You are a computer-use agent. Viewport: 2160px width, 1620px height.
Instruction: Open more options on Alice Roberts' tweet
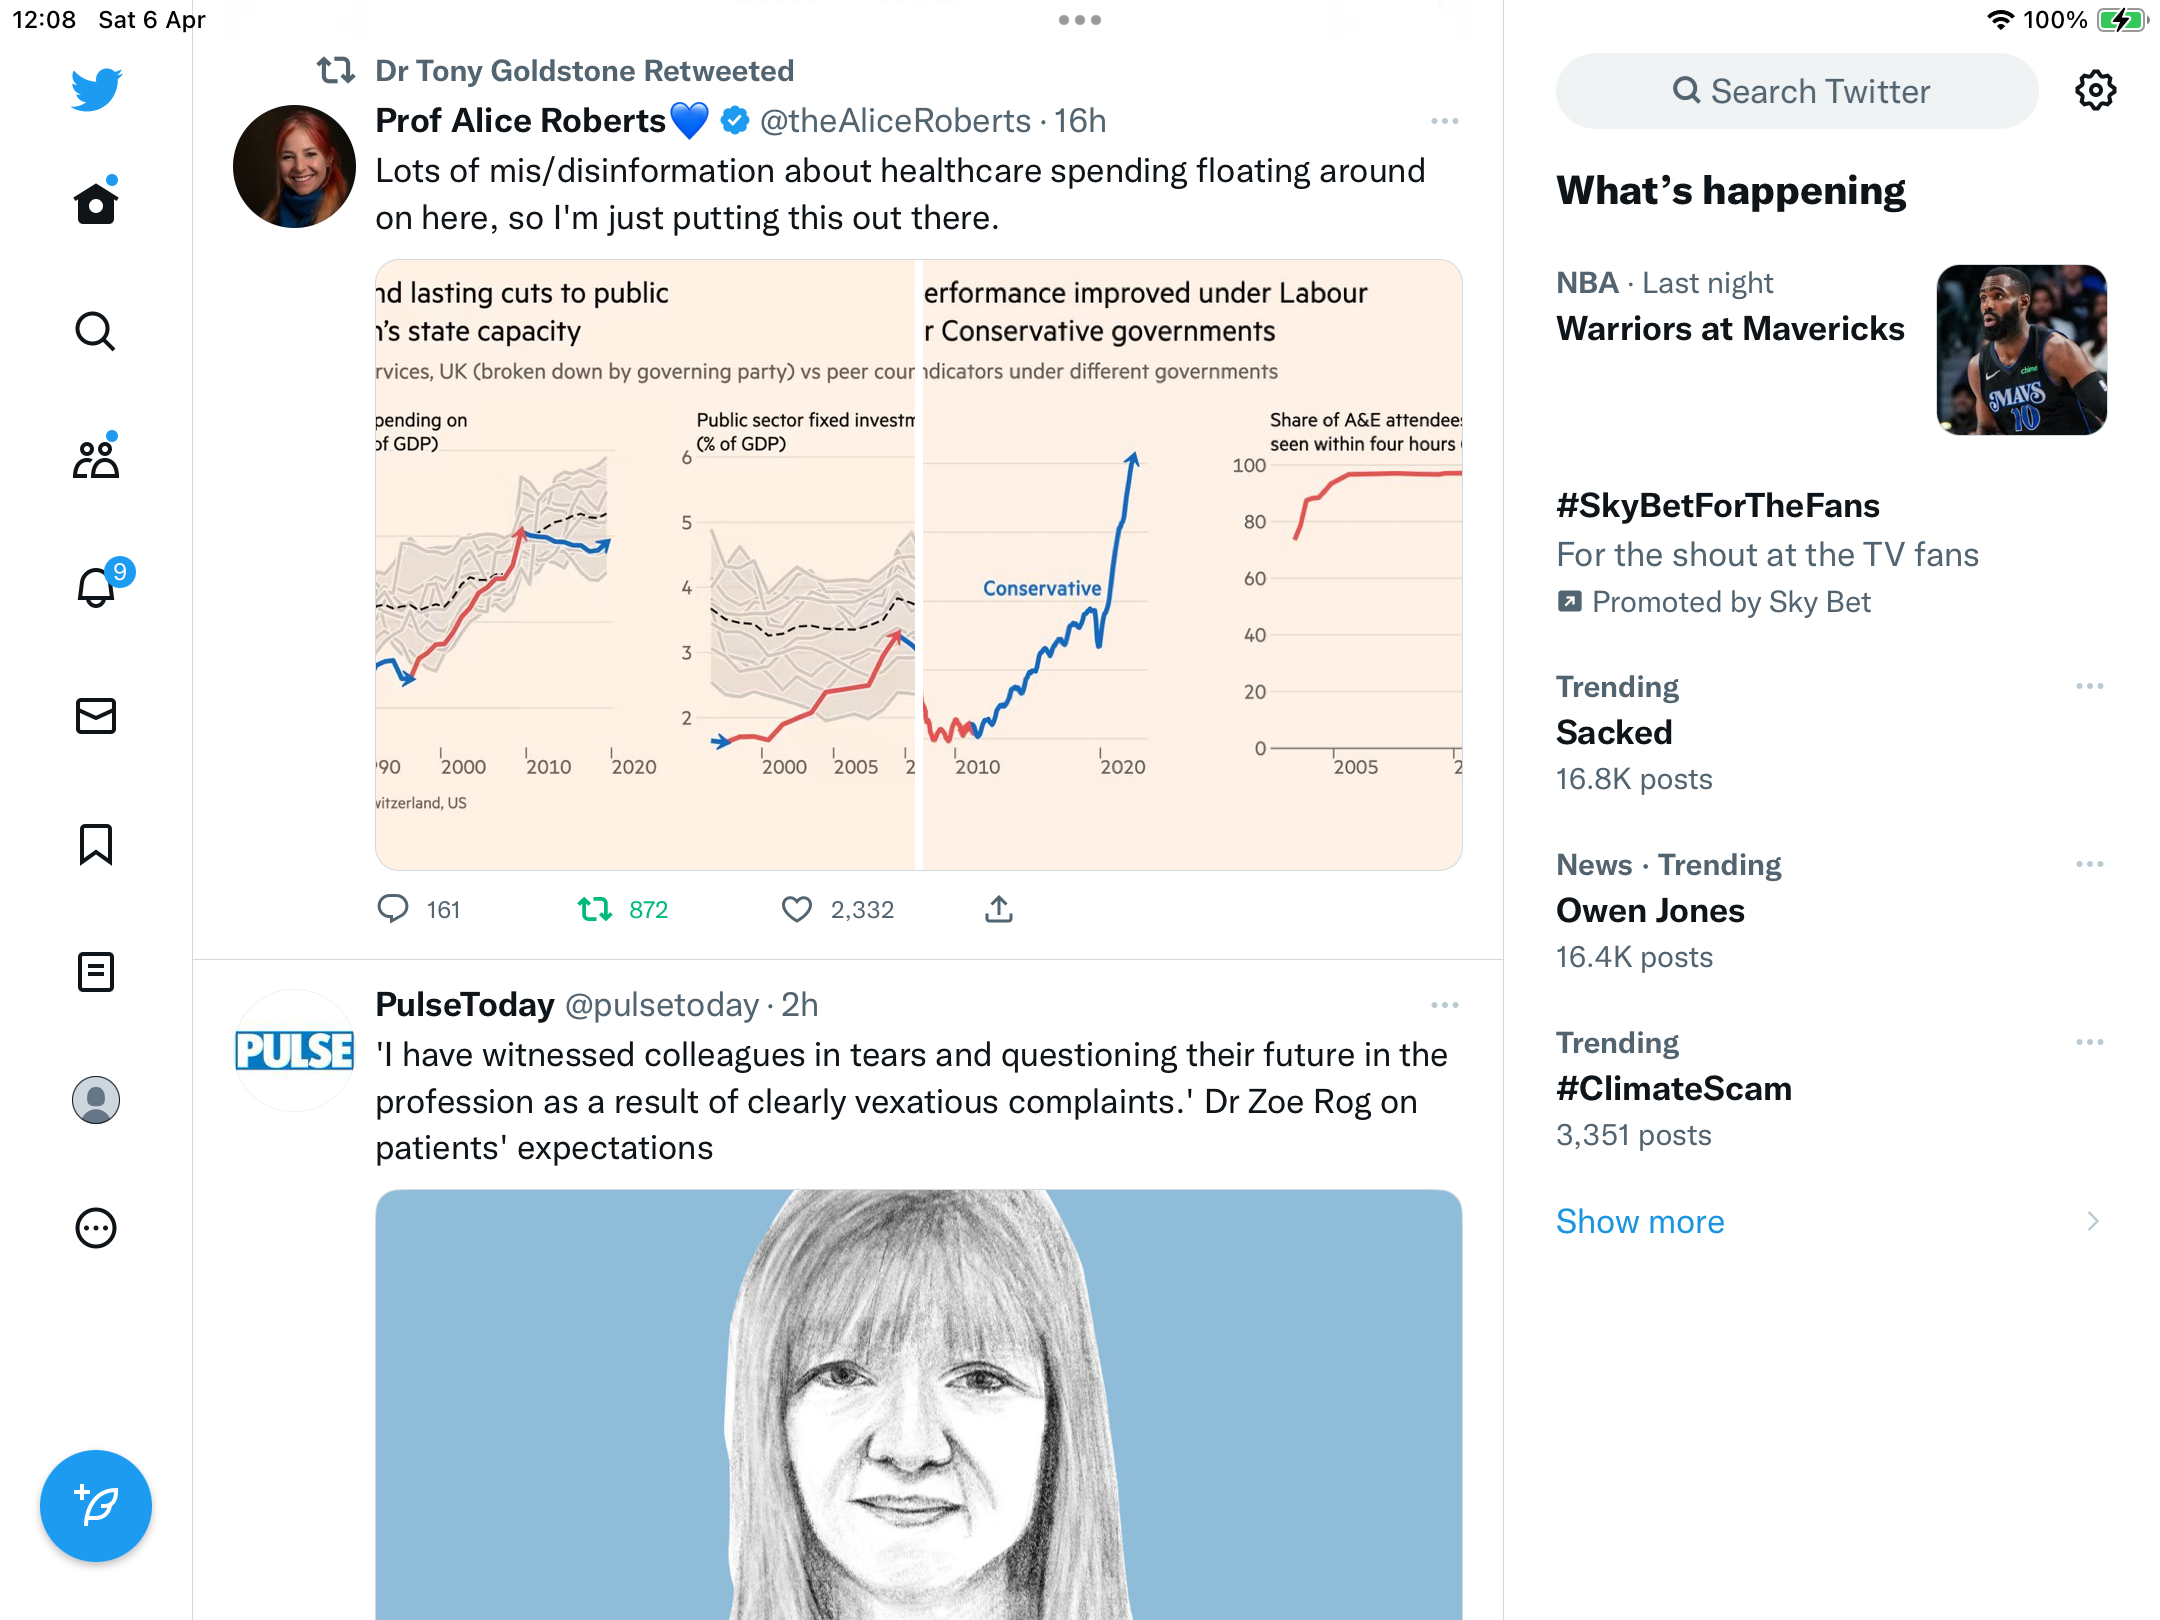pos(1445,121)
